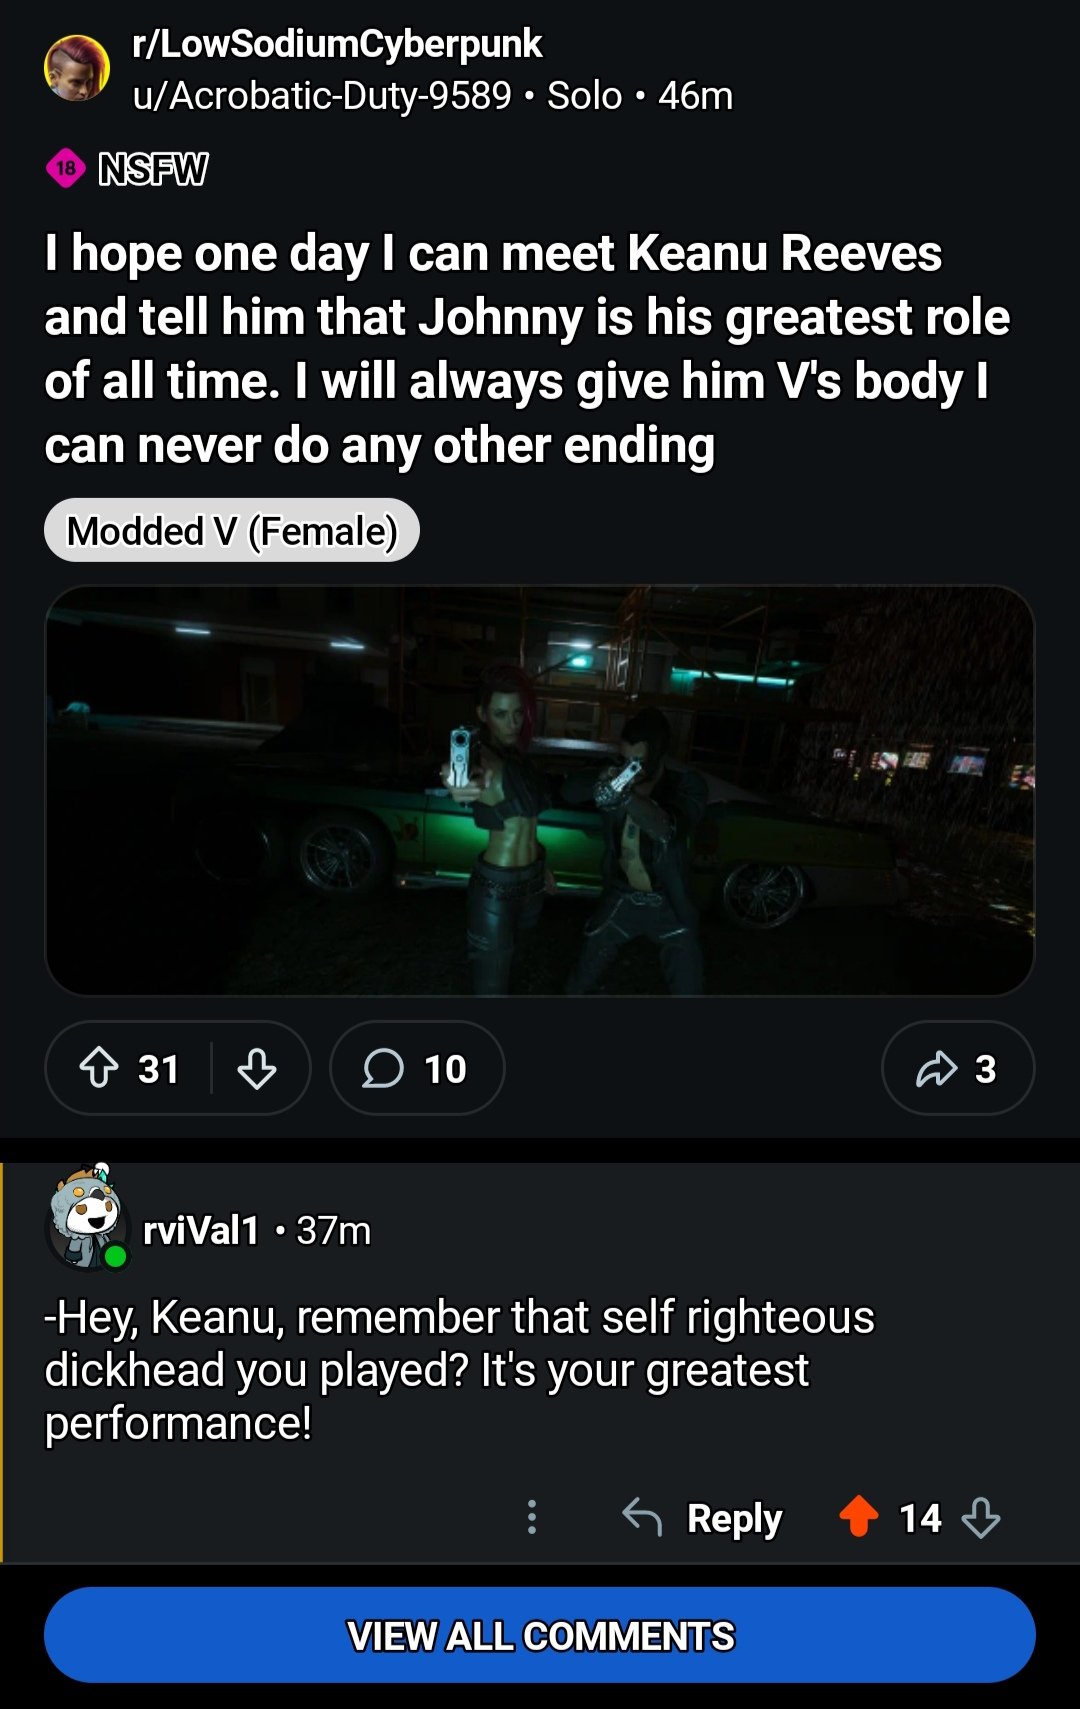
Task: Upvote the post with 31 votes
Action: pyautogui.click(x=99, y=1068)
